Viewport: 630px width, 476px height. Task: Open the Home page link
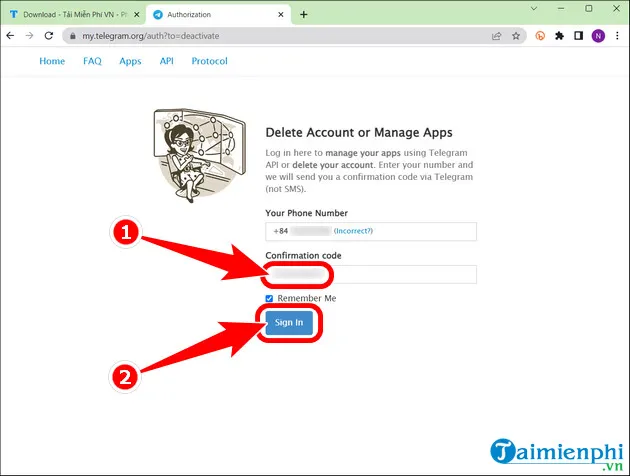[x=52, y=61]
